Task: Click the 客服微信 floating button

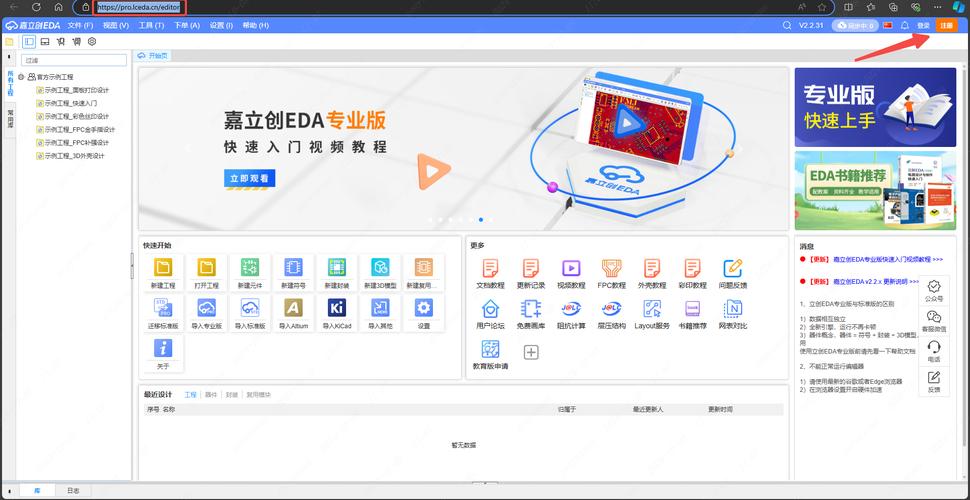Action: coord(934,322)
